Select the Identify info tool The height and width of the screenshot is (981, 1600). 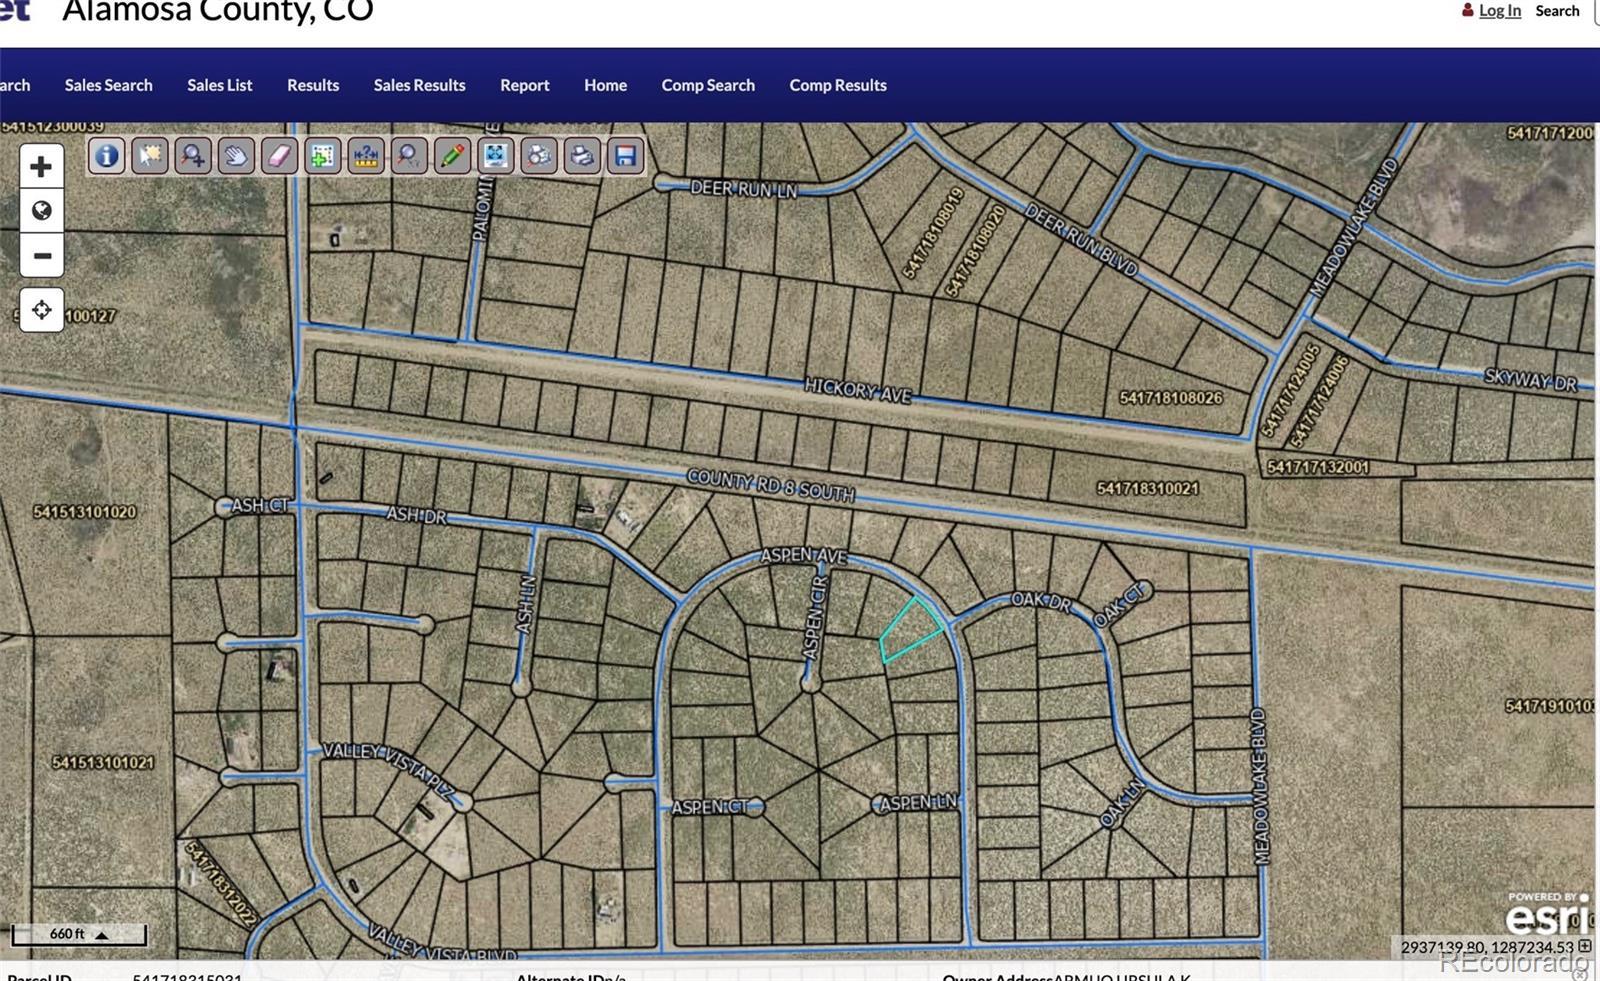[x=107, y=156]
